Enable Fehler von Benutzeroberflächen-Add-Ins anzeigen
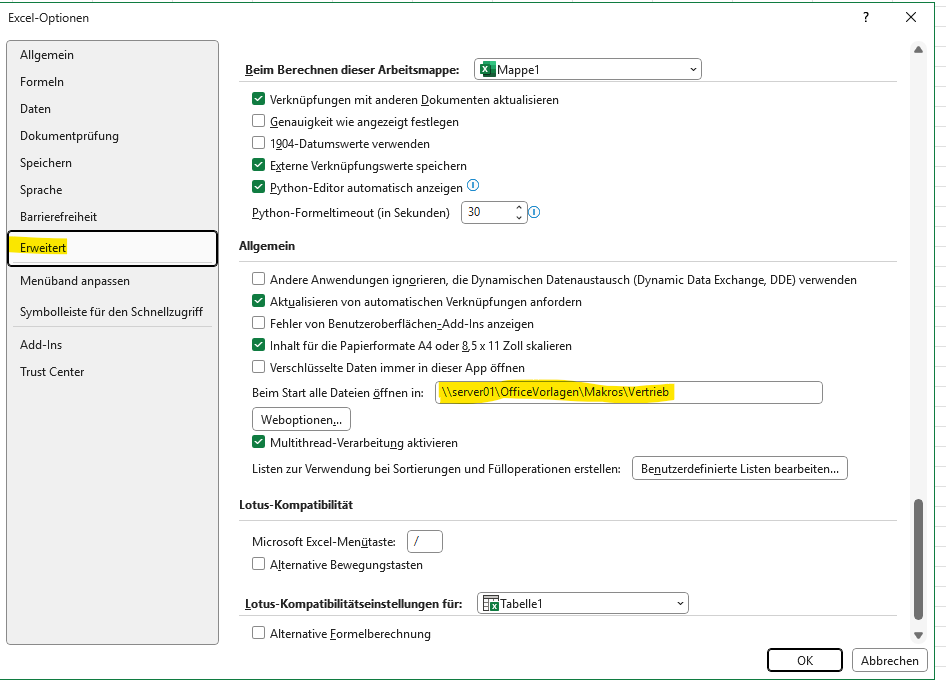 [x=258, y=323]
